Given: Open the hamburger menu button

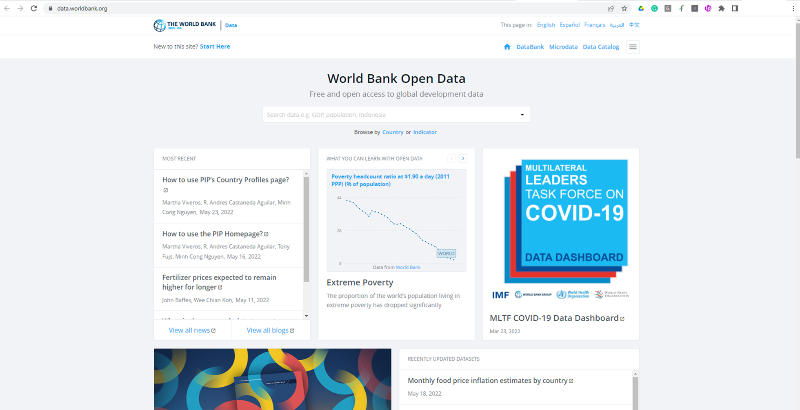Looking at the screenshot, I should pyautogui.click(x=633, y=47).
